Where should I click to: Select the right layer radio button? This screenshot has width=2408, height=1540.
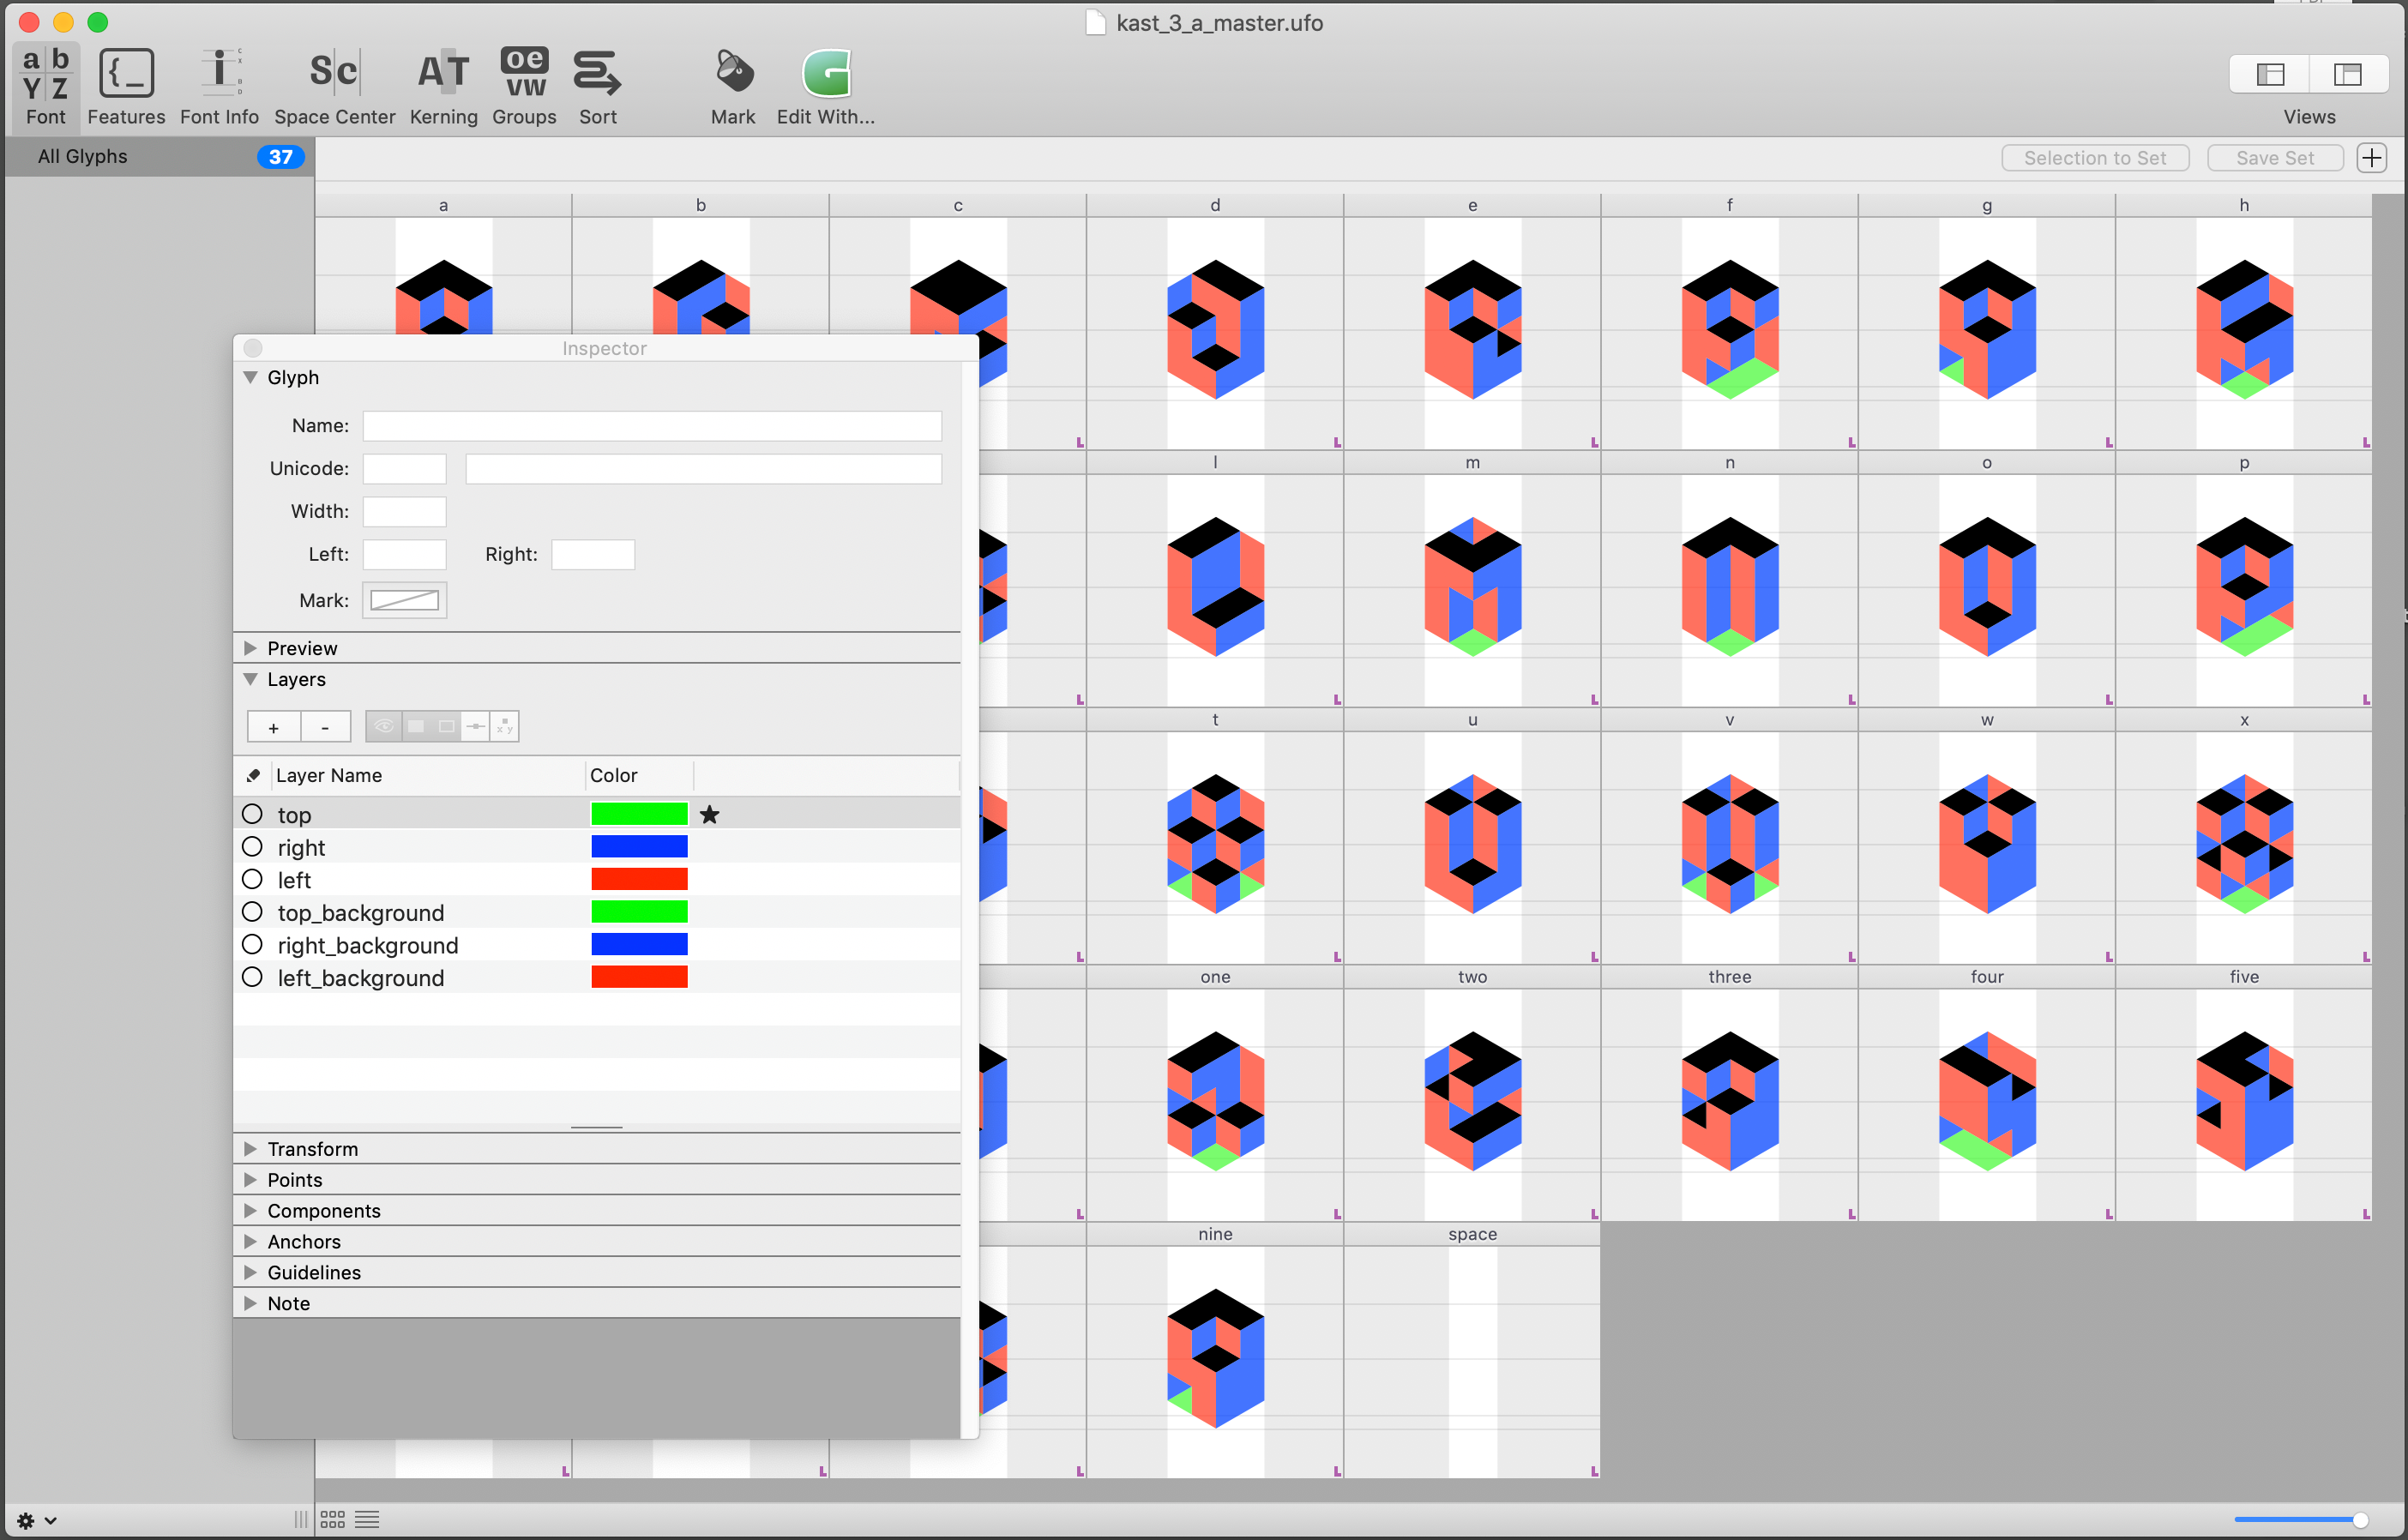[x=252, y=846]
